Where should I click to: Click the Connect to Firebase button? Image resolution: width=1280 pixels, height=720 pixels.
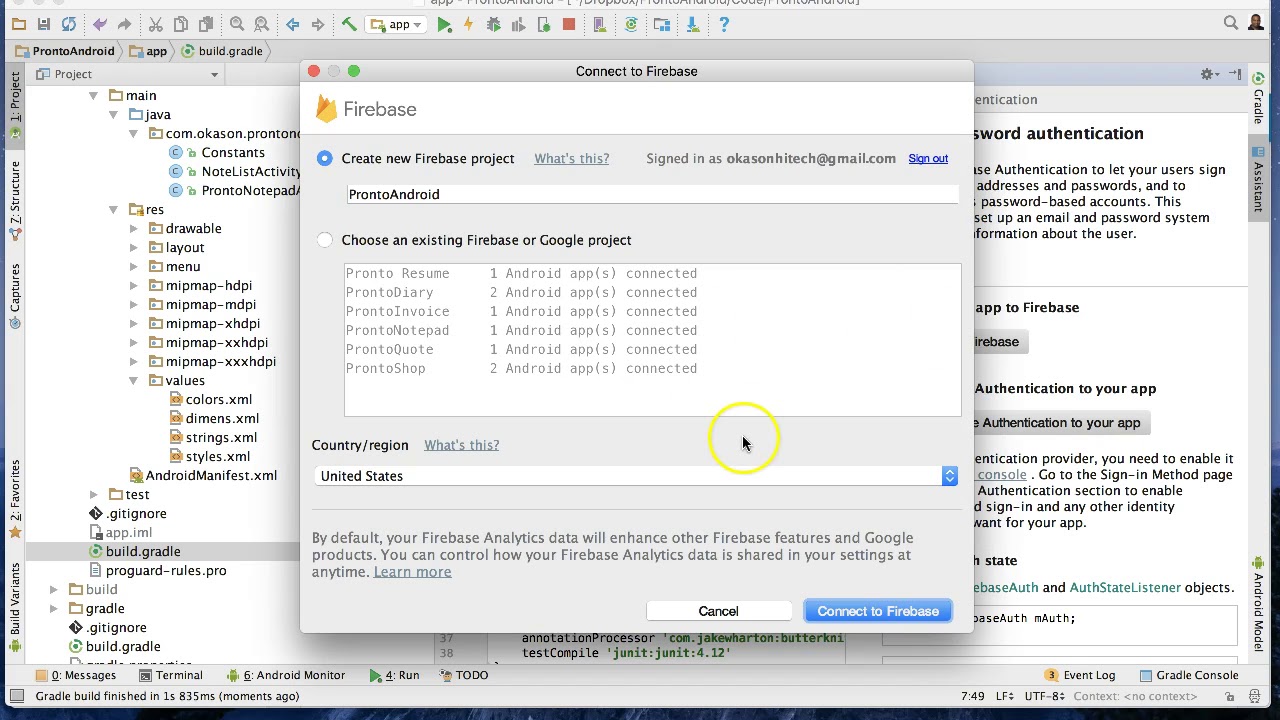point(878,611)
